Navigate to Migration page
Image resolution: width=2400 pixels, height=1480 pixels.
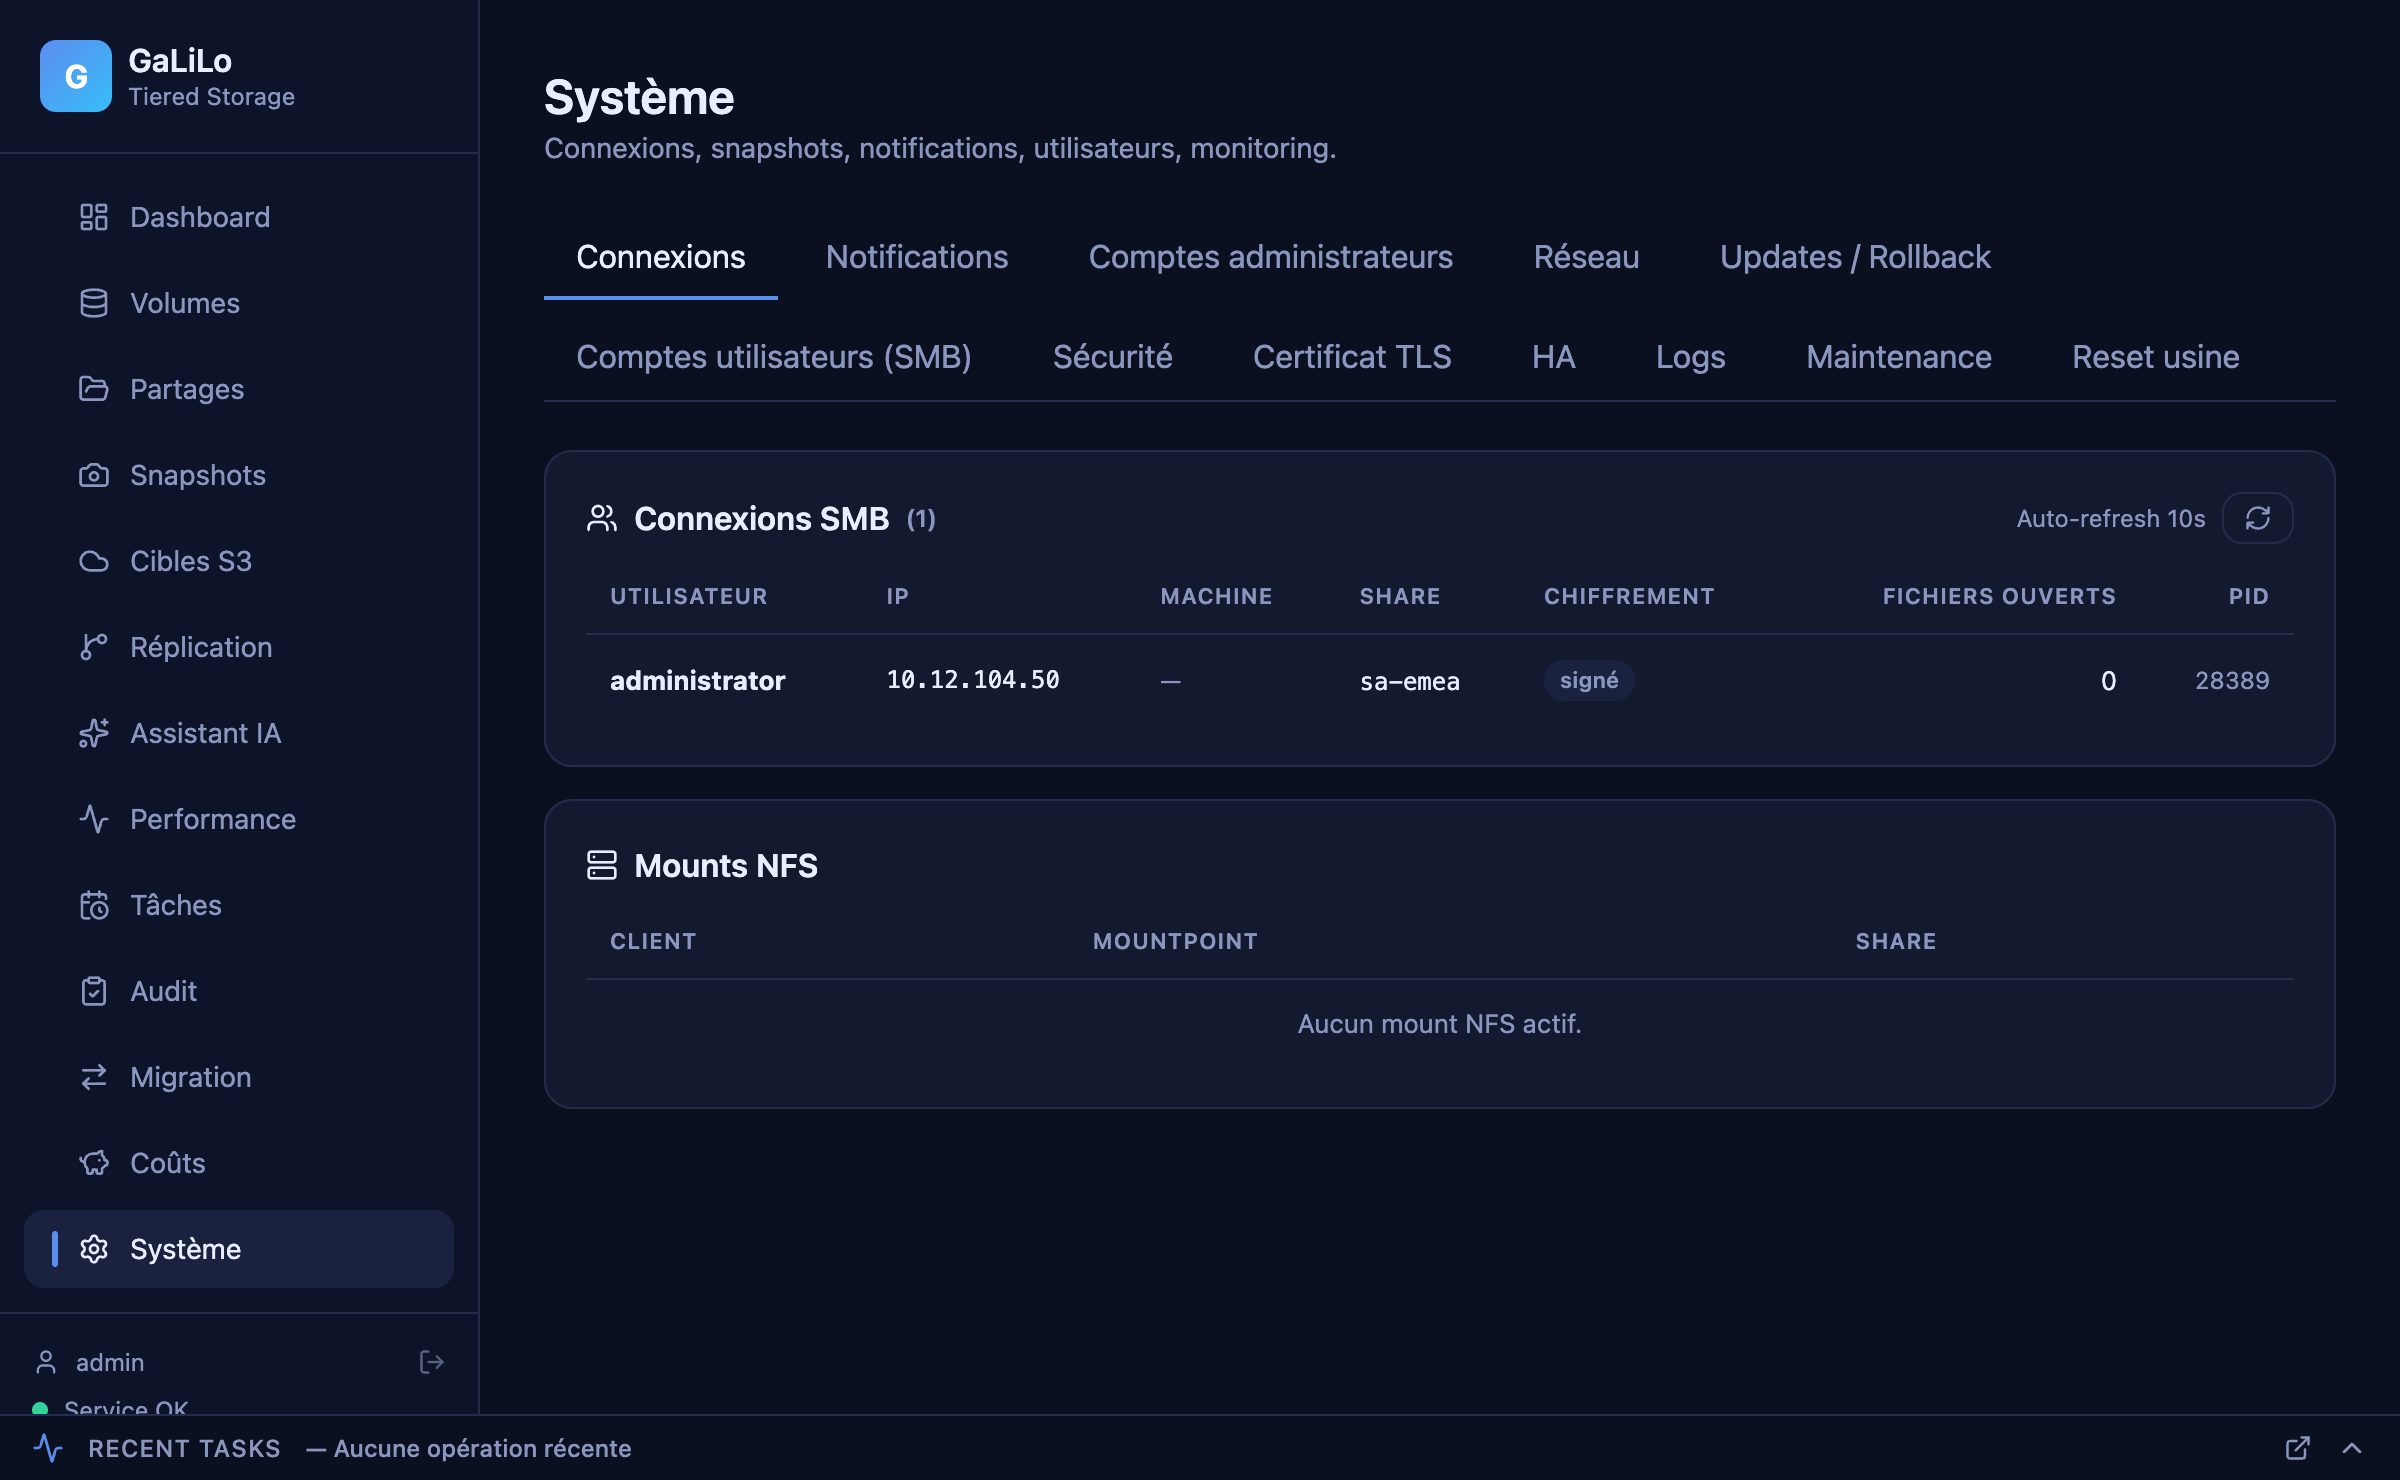click(x=239, y=1077)
